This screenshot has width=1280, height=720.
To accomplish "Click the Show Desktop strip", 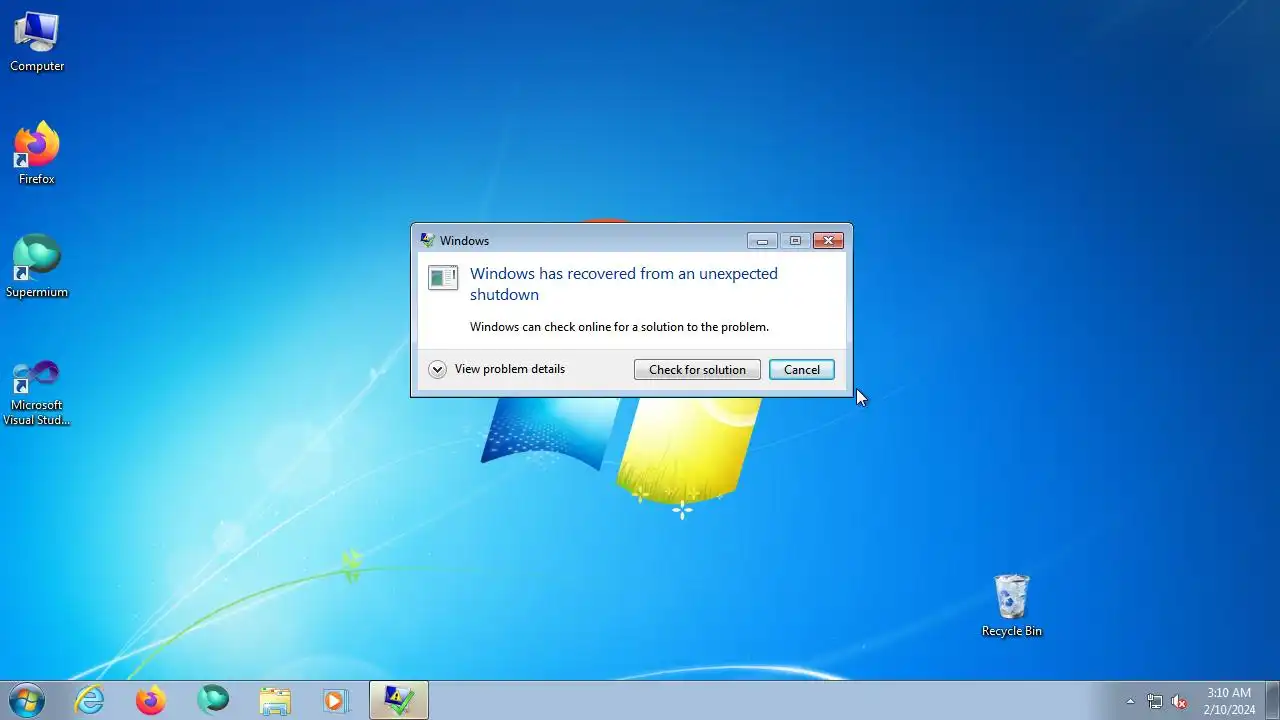I will (x=1272, y=700).
